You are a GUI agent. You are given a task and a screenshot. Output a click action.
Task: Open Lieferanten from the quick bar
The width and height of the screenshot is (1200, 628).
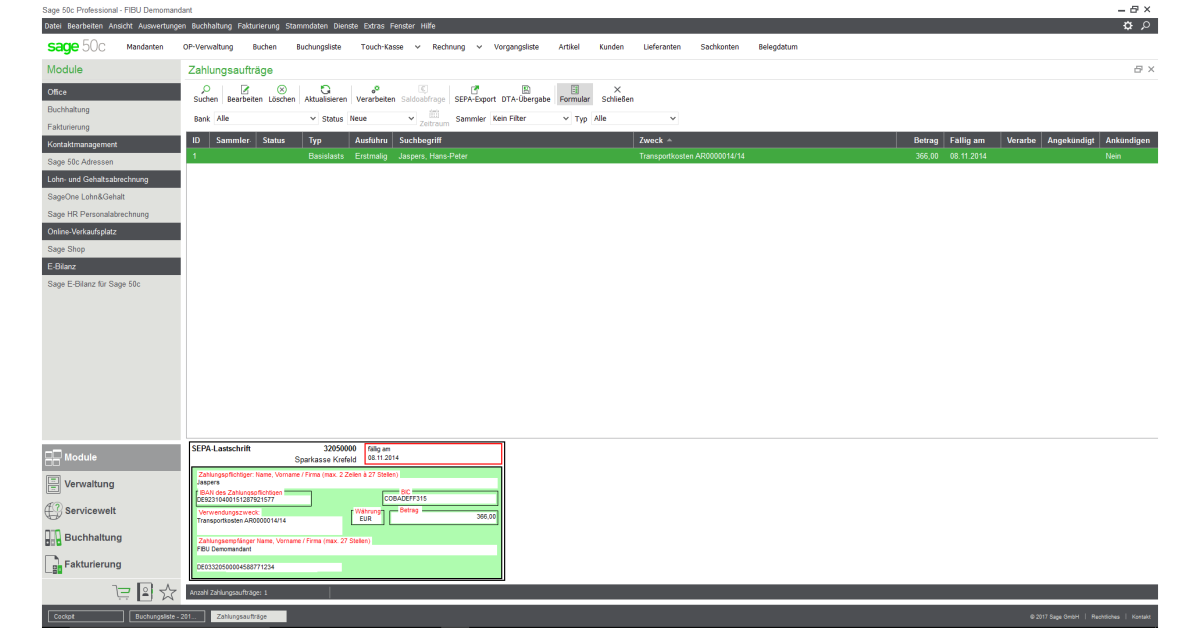[x=662, y=47]
